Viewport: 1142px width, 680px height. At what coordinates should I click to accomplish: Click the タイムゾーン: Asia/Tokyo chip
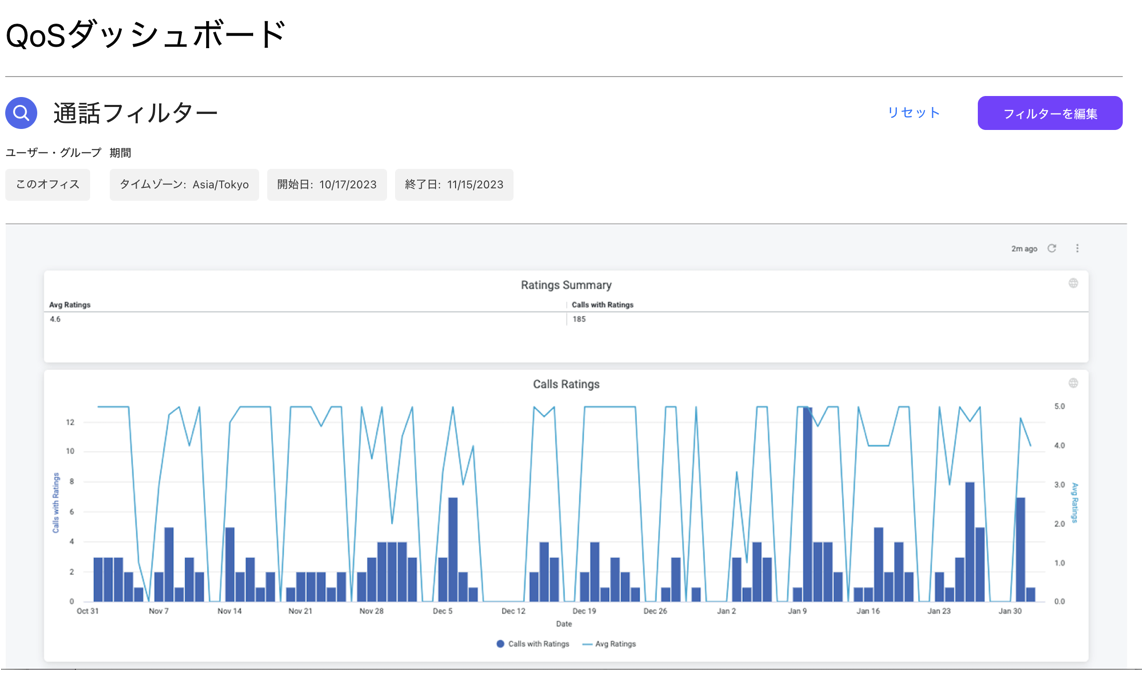point(184,184)
